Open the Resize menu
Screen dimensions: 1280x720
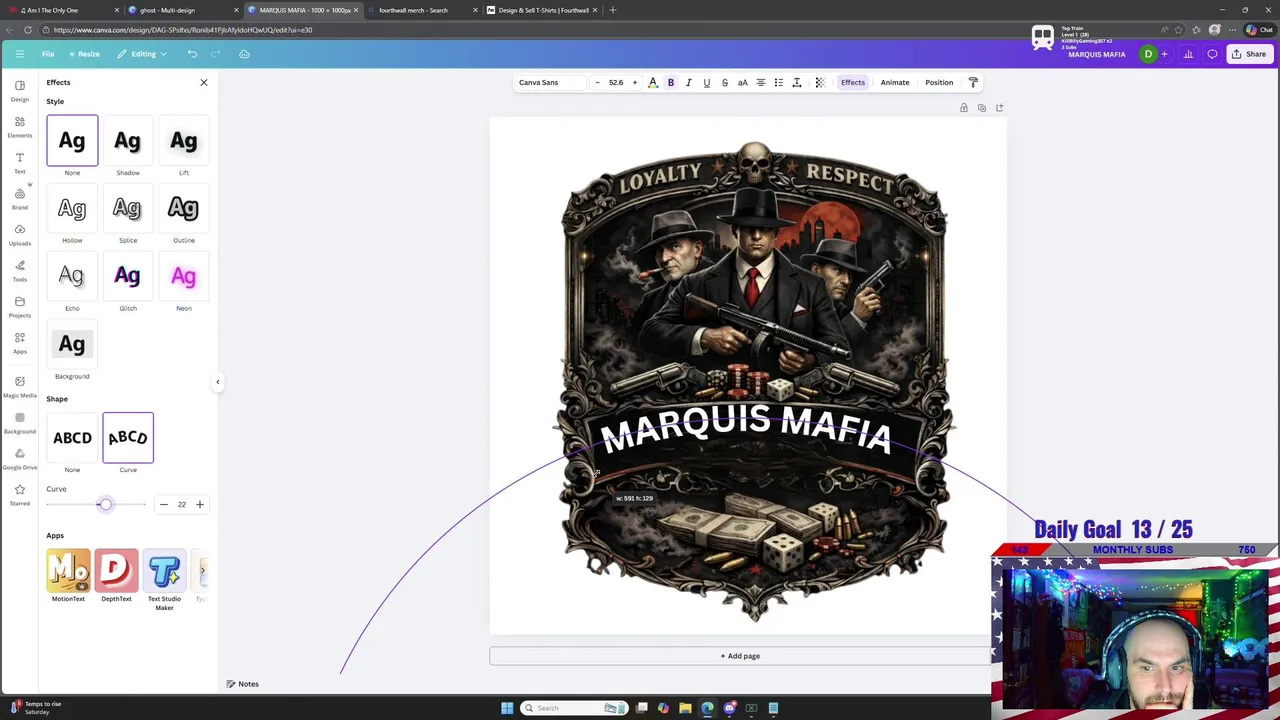coord(83,54)
